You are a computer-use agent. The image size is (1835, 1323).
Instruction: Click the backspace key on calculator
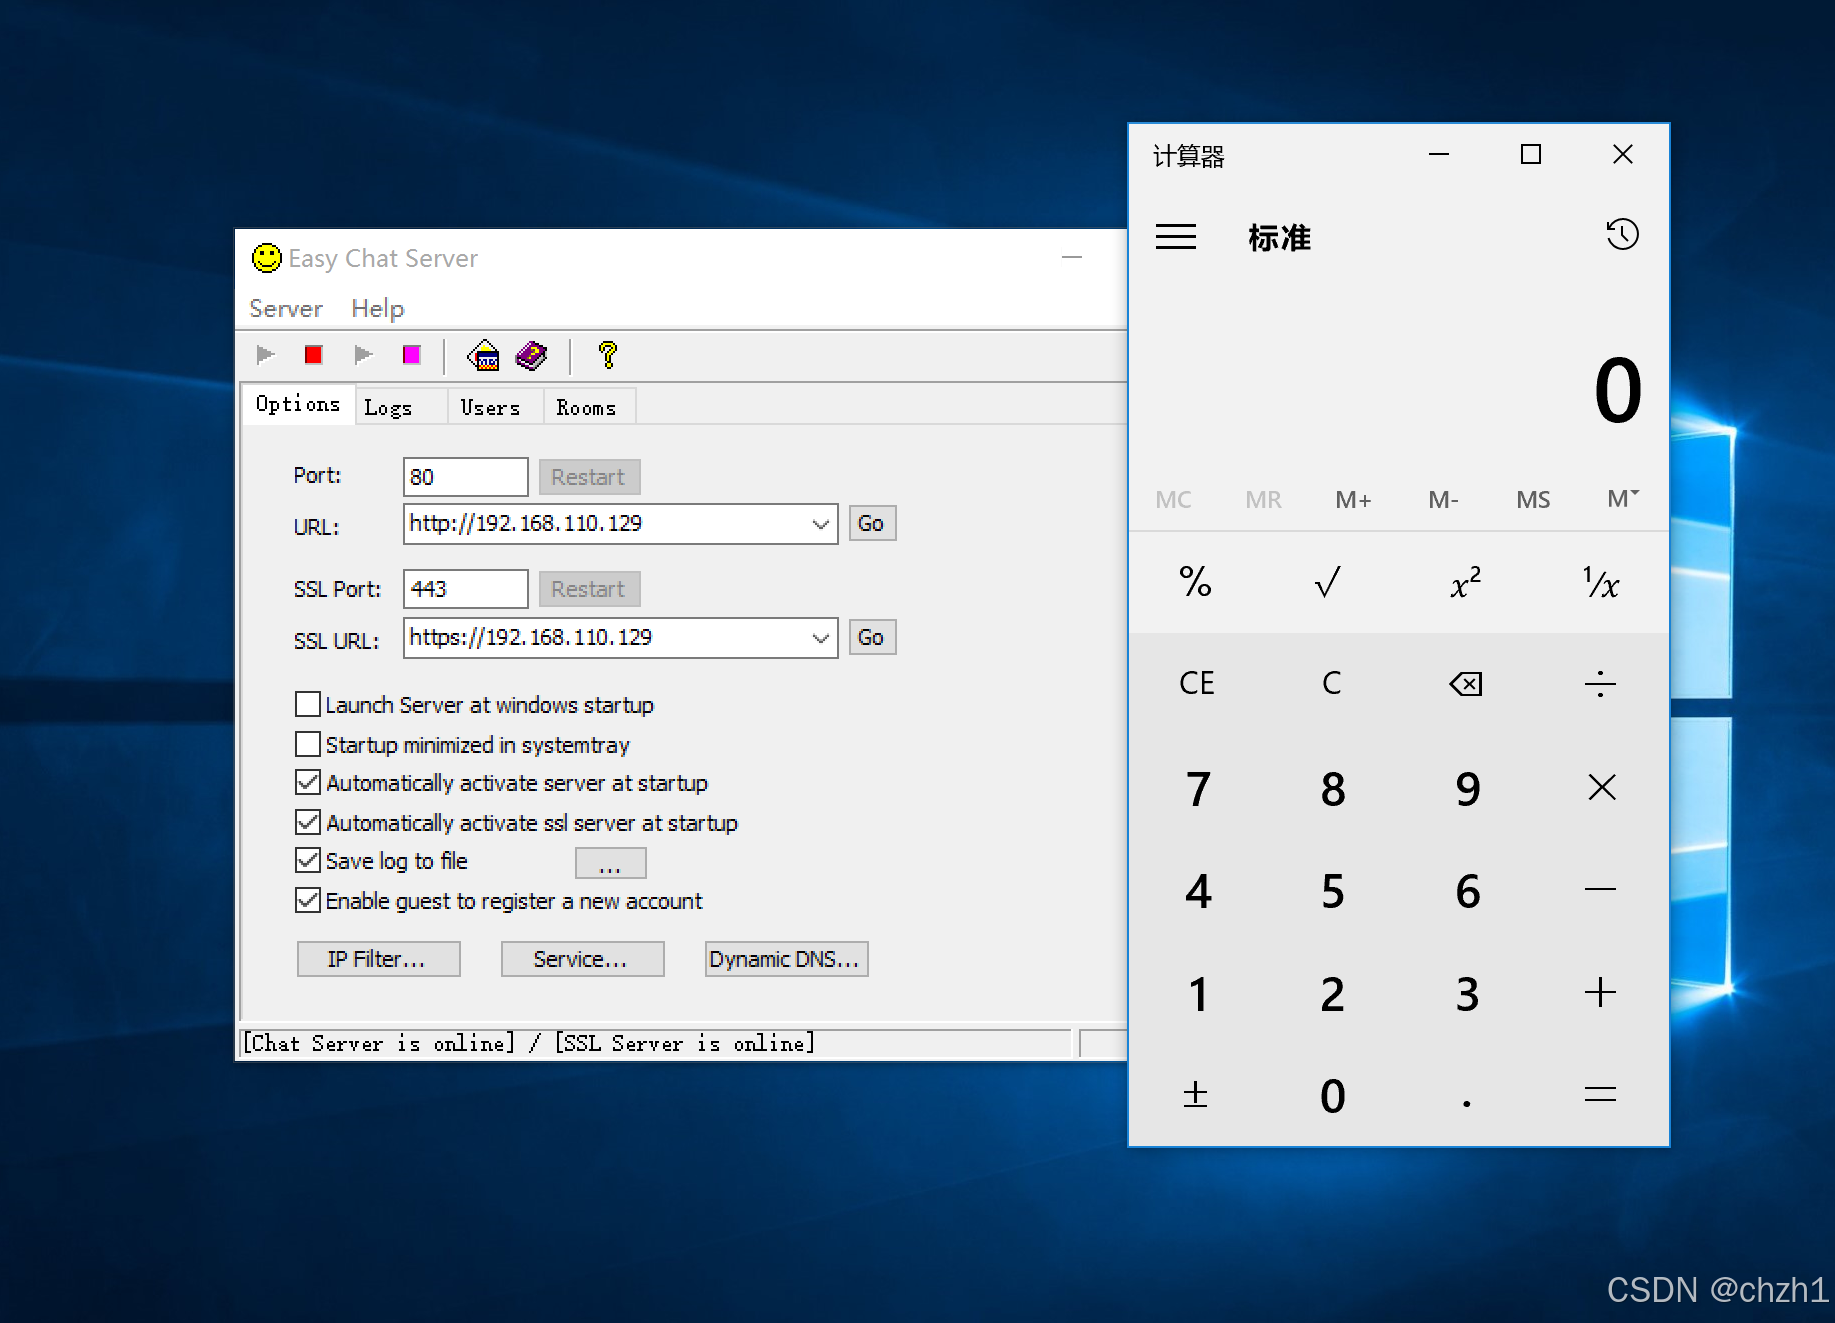coord(1465,684)
